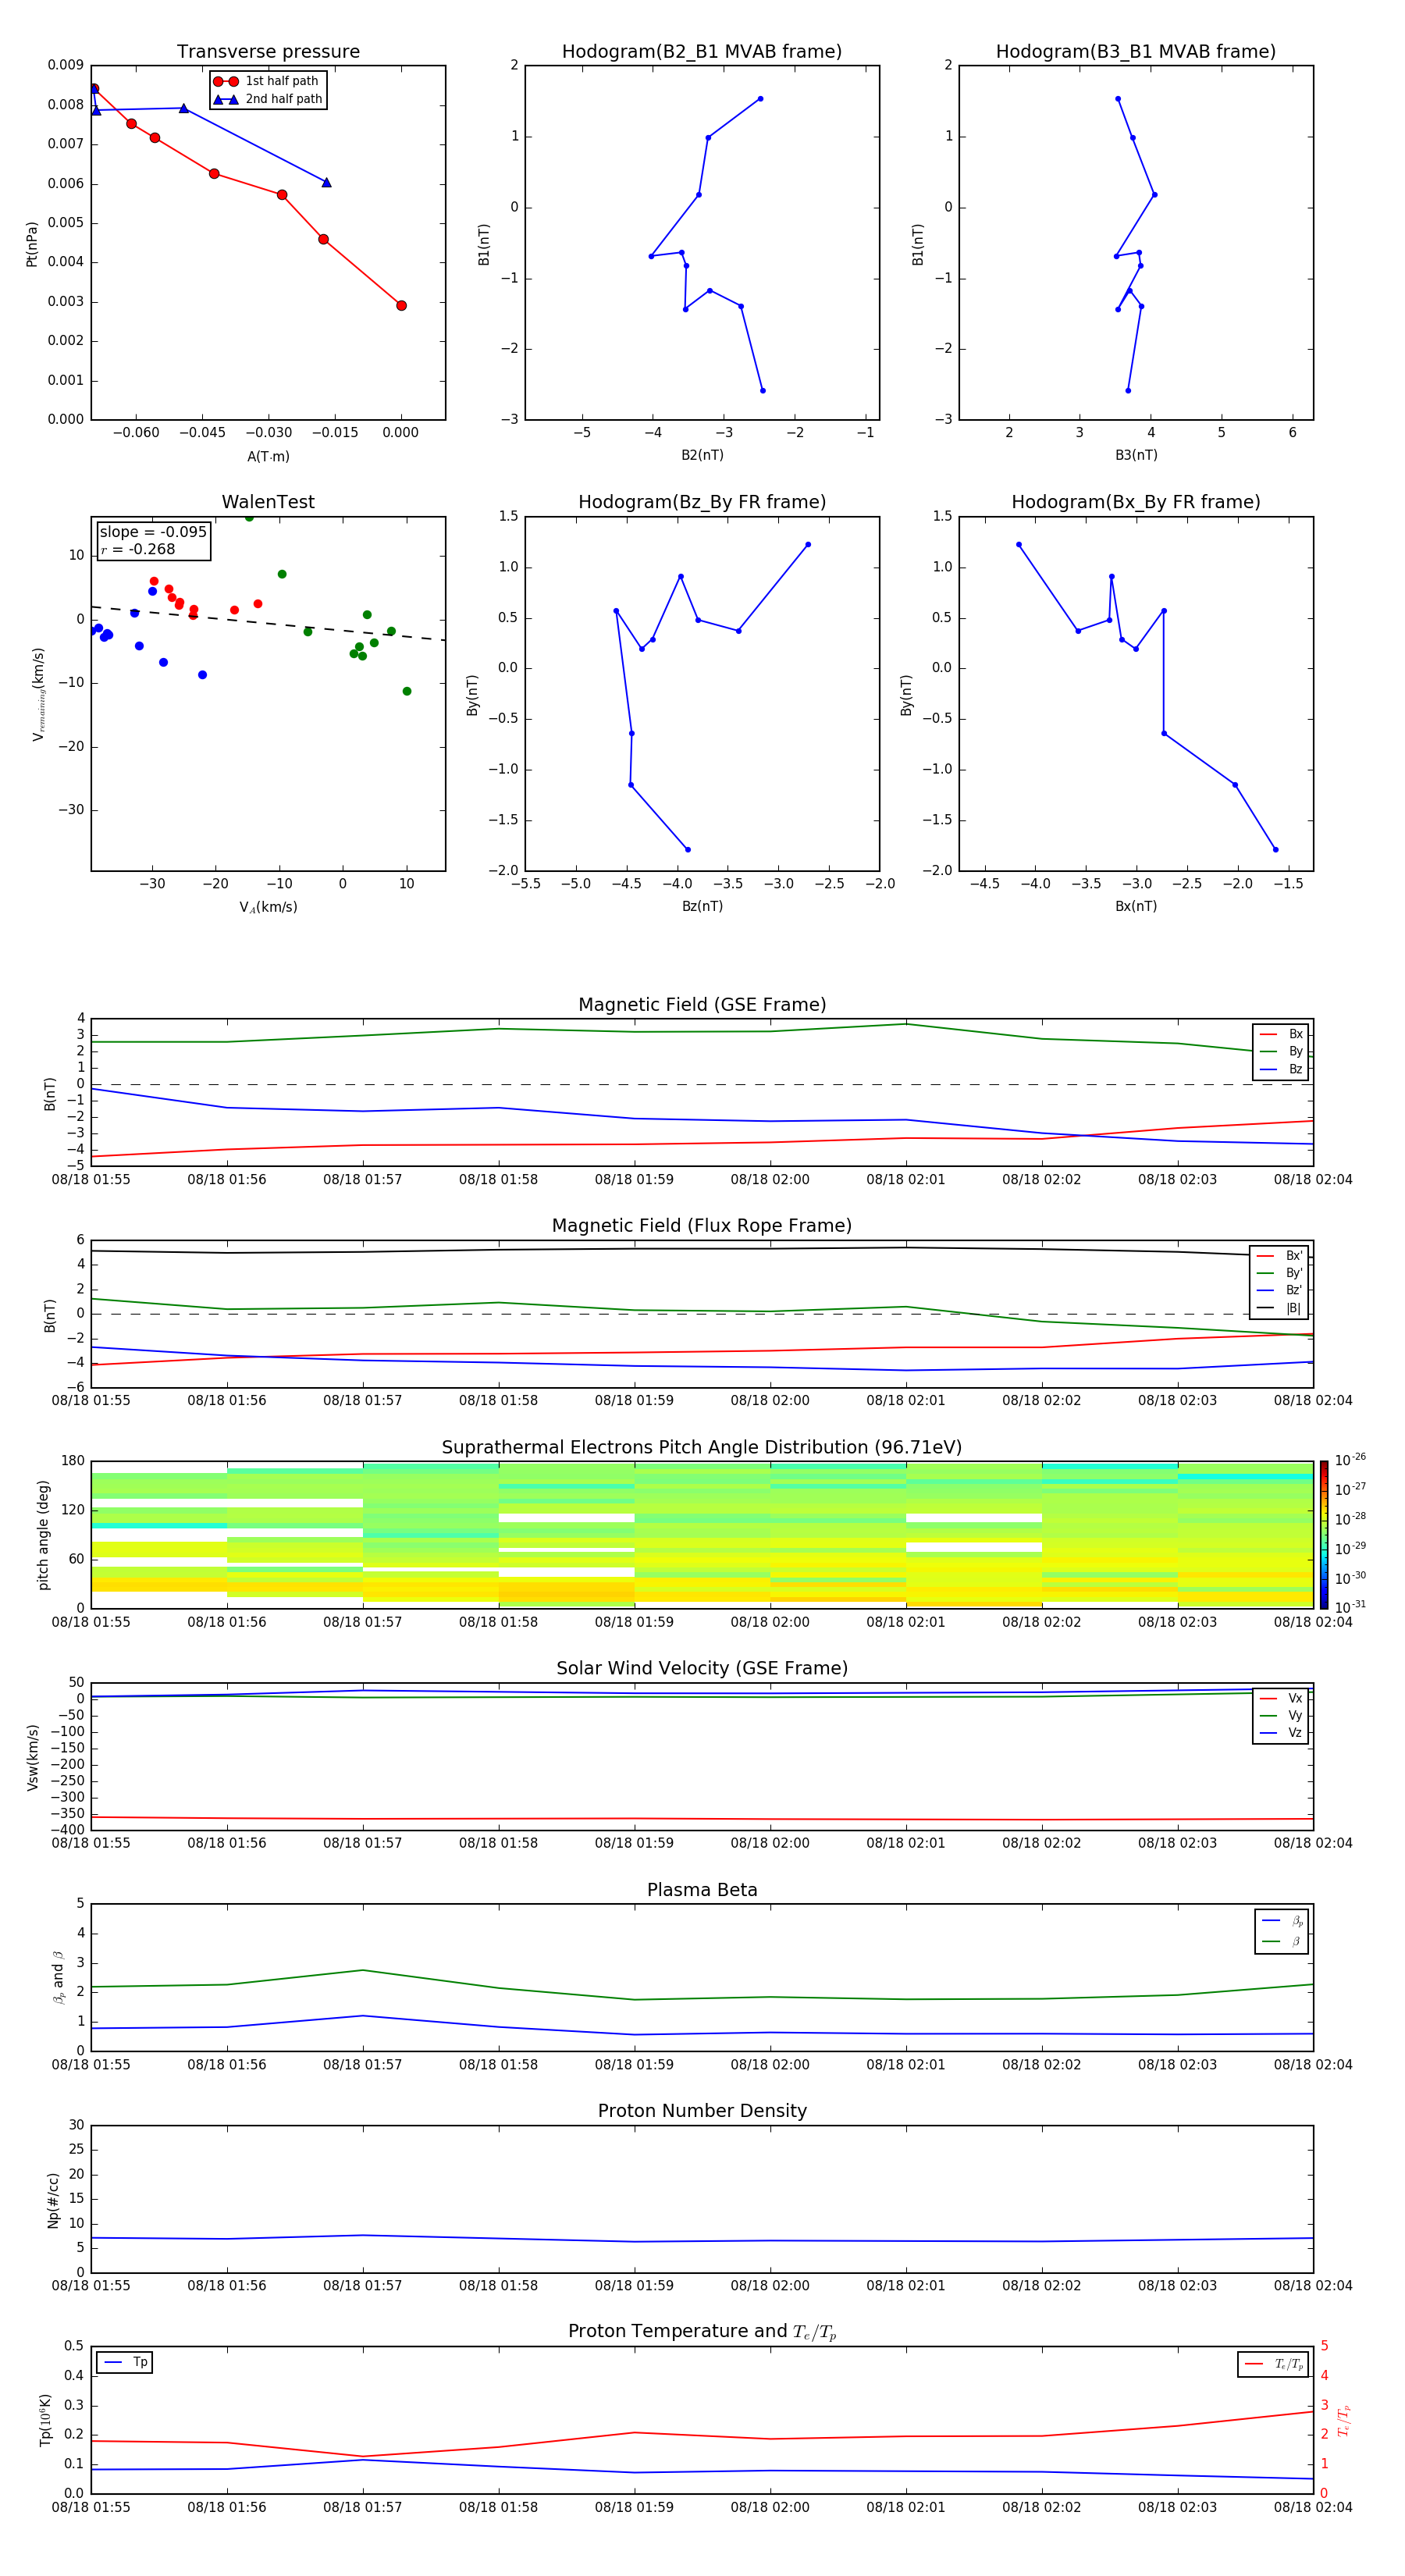
Task: Click the 'Hodogram(B2_B1 MVAB frame)' title
Action: point(702,51)
